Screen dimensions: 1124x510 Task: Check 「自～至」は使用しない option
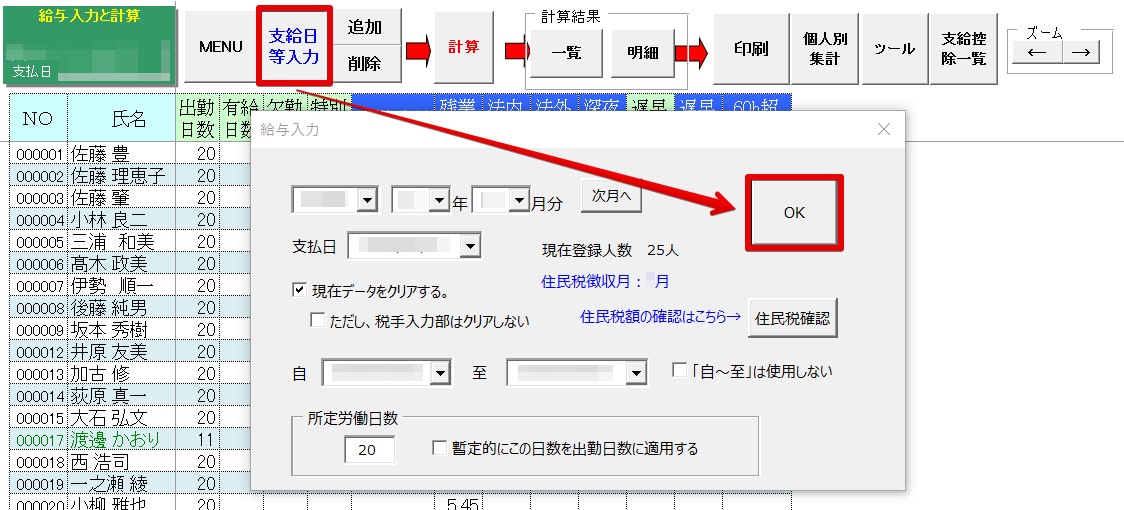[680, 371]
